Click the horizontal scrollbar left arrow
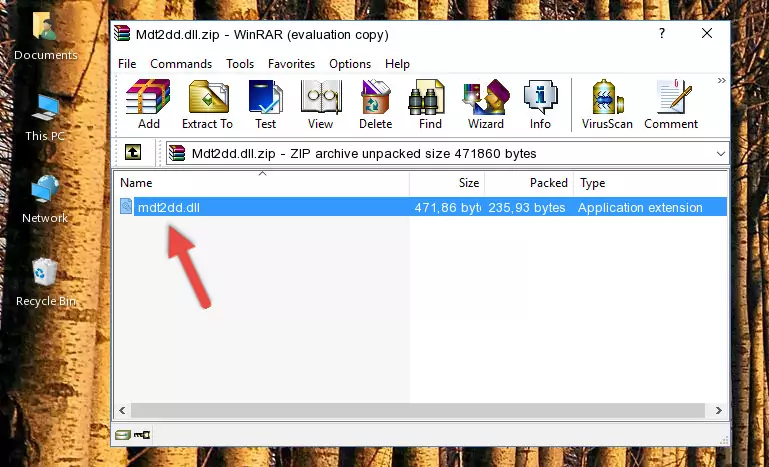This screenshot has width=769, height=467. 123,410
